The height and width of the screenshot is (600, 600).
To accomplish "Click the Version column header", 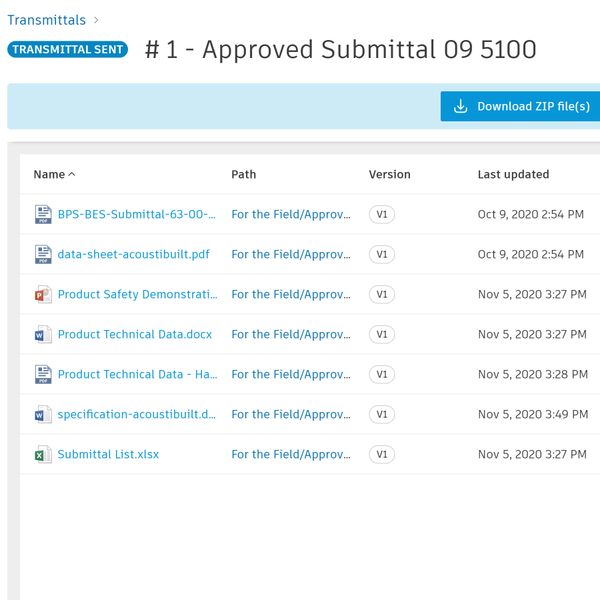I will coord(389,174).
